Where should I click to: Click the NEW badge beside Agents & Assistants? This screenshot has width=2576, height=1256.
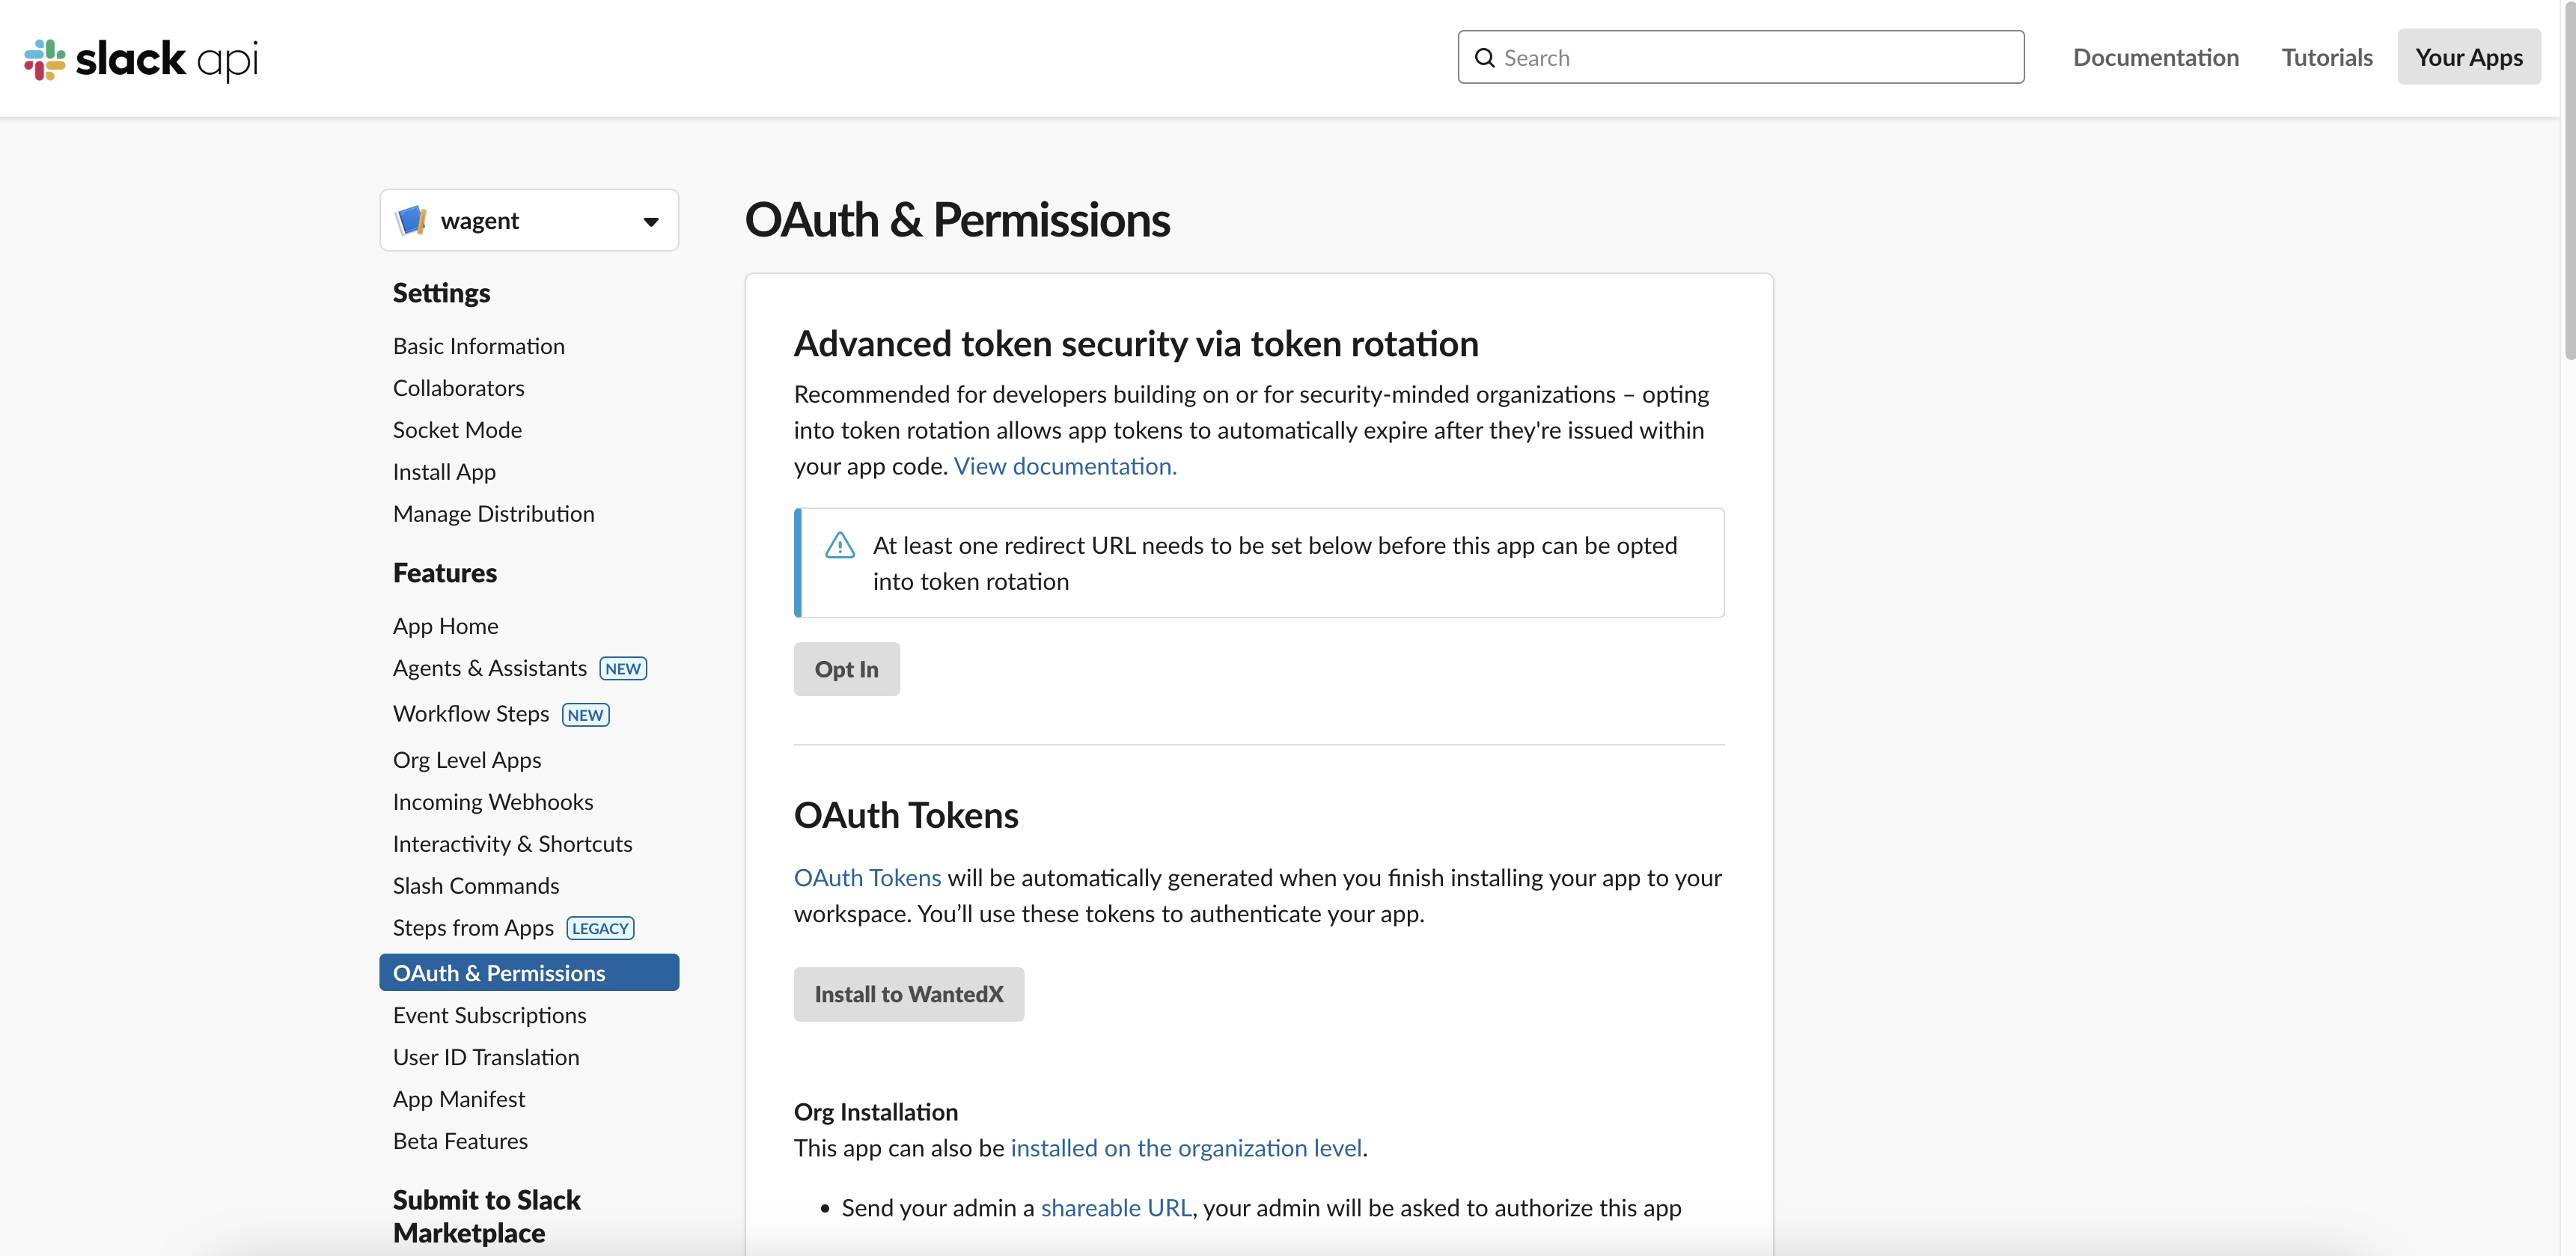pos(623,669)
